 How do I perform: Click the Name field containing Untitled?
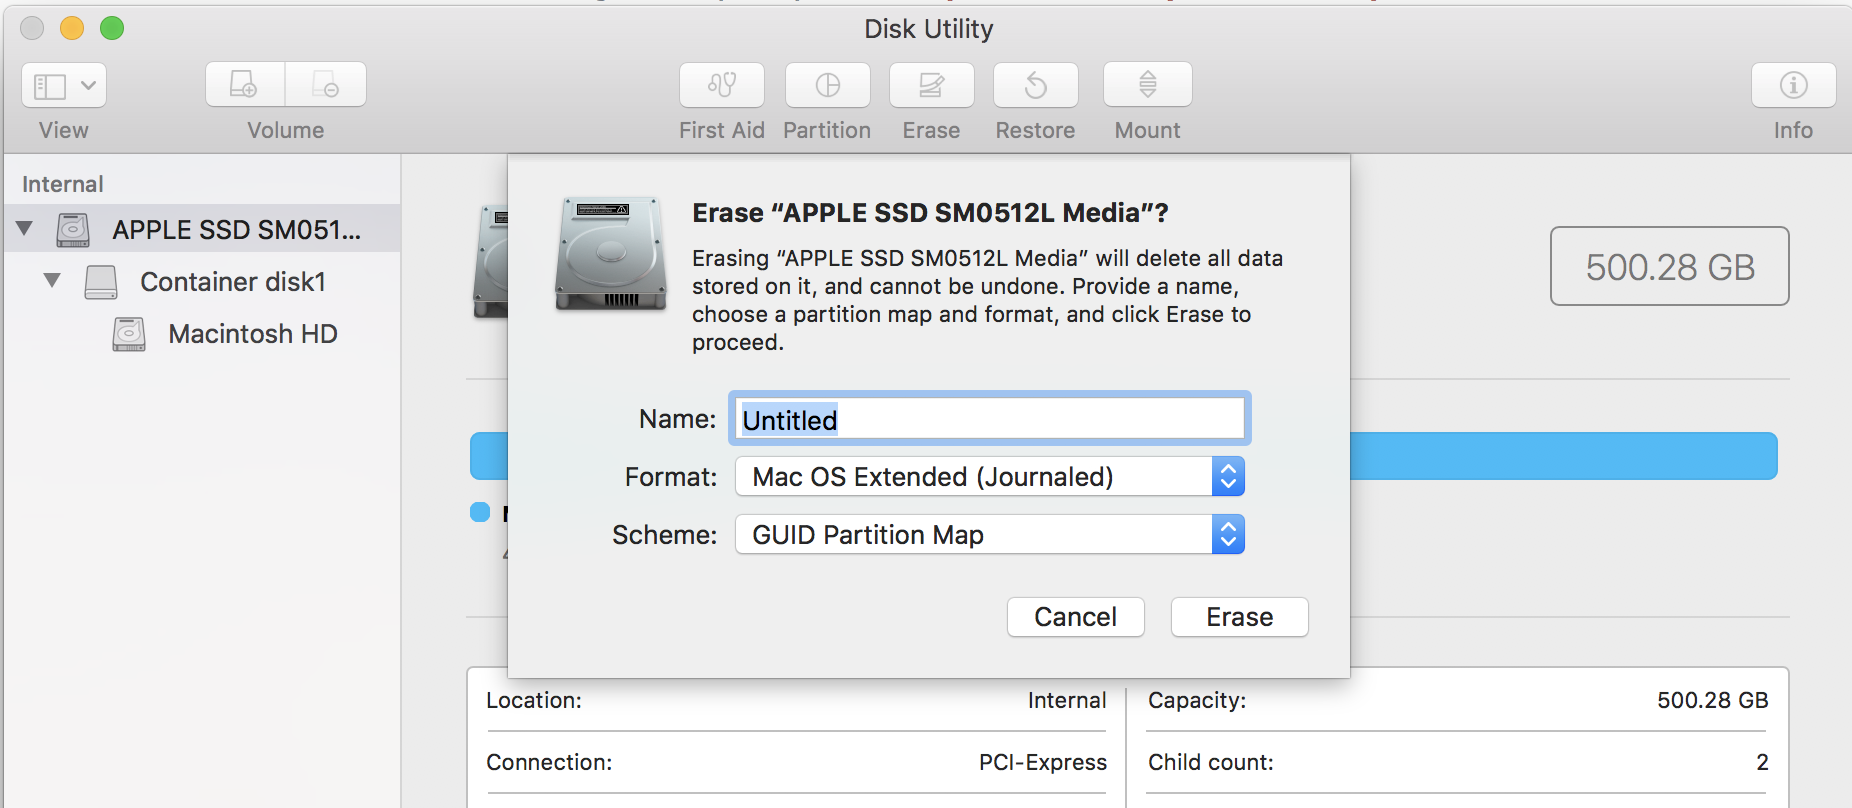(990, 419)
